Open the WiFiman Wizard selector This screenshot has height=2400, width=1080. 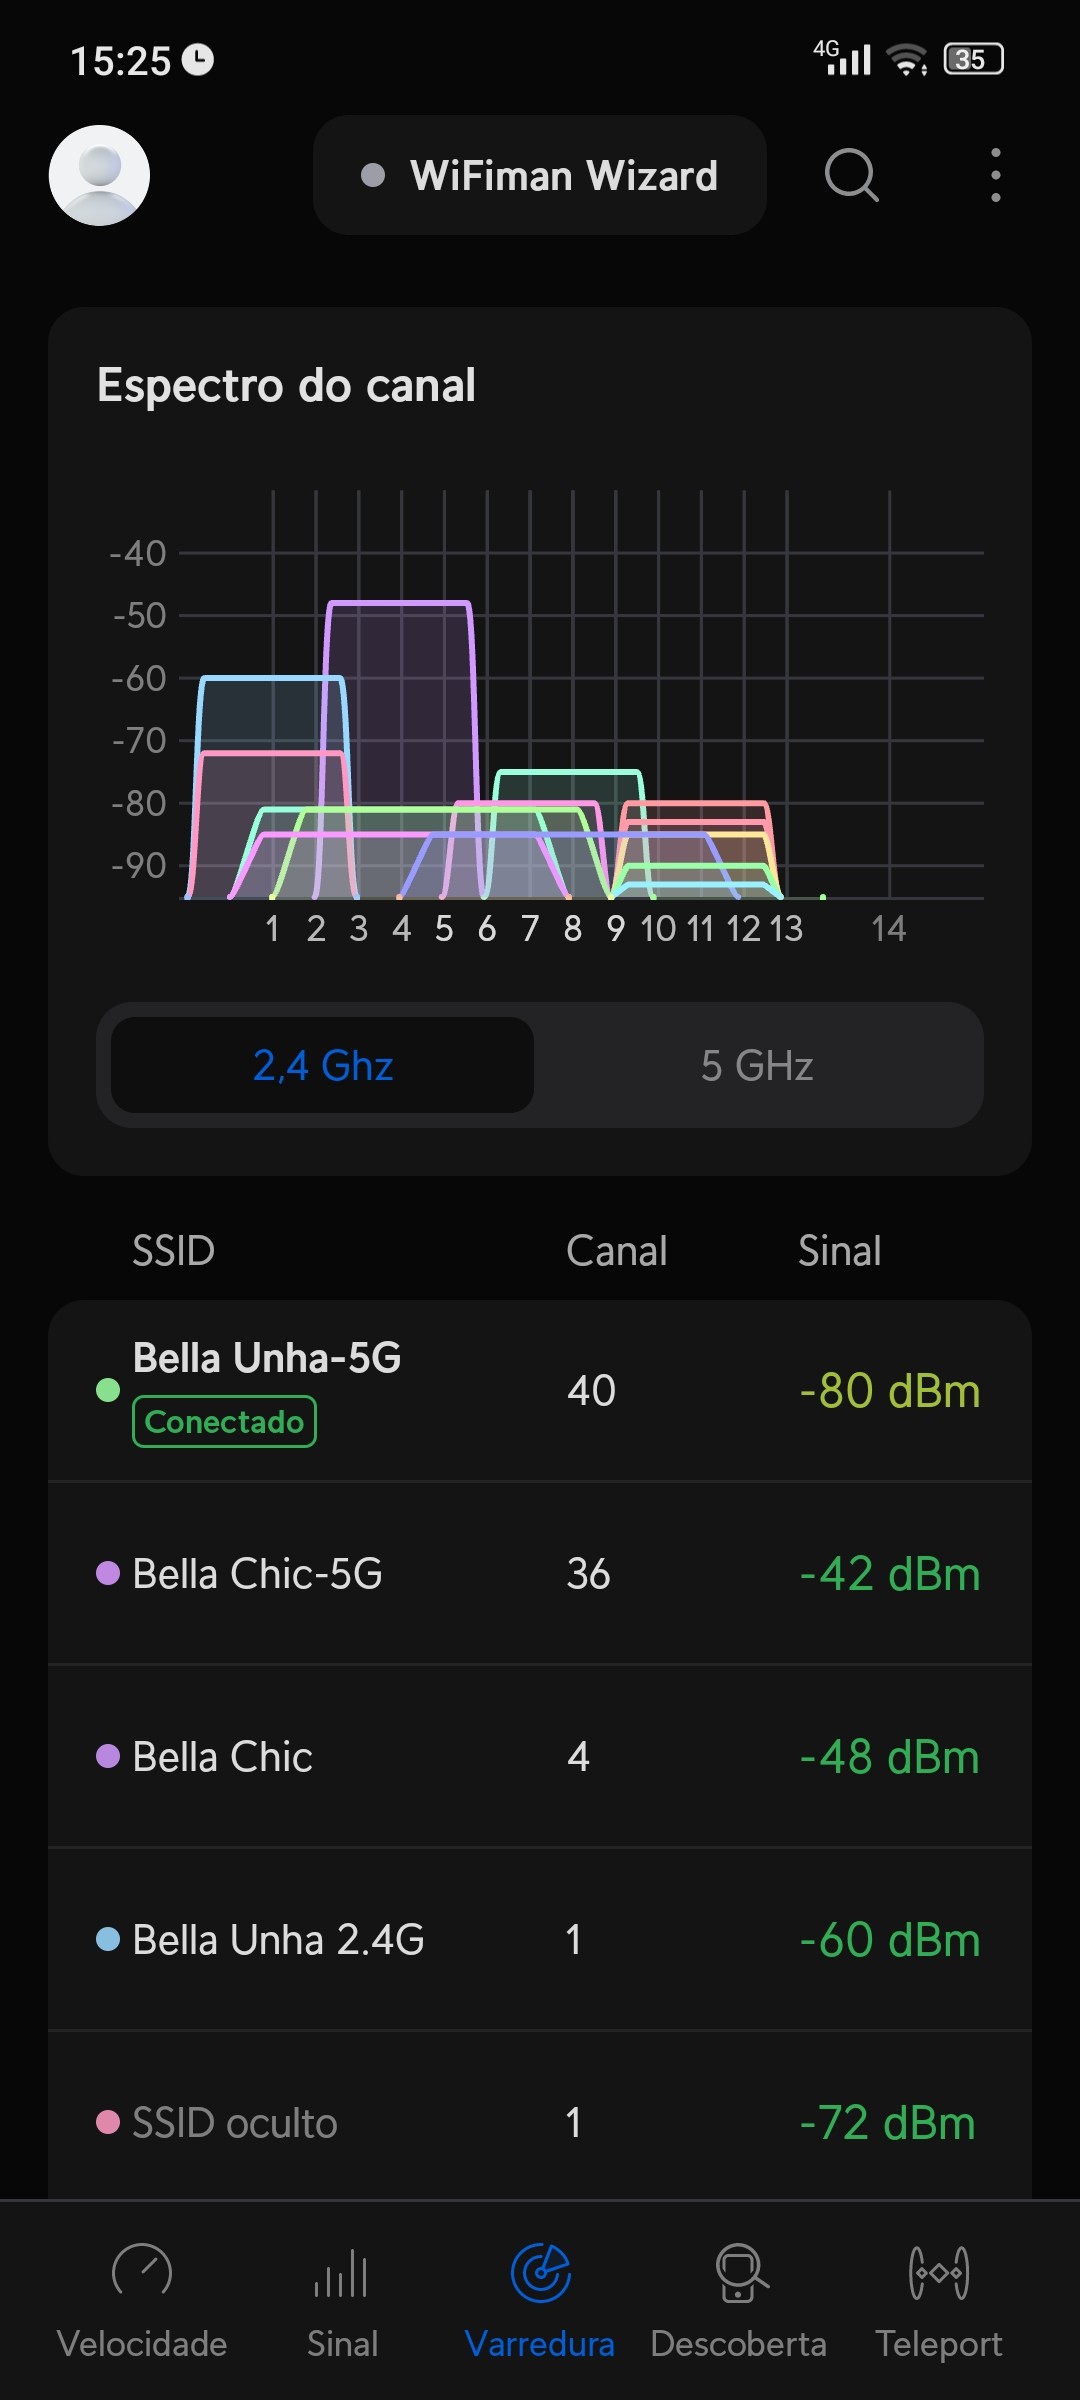coord(540,175)
